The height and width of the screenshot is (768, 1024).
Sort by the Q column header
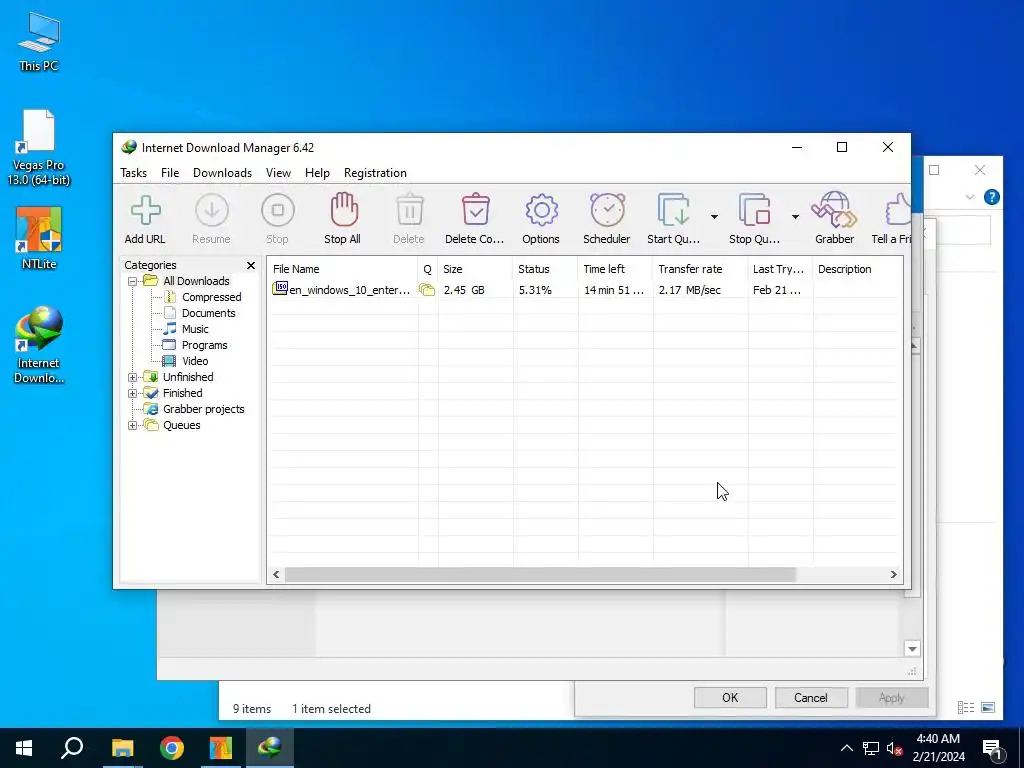point(428,269)
